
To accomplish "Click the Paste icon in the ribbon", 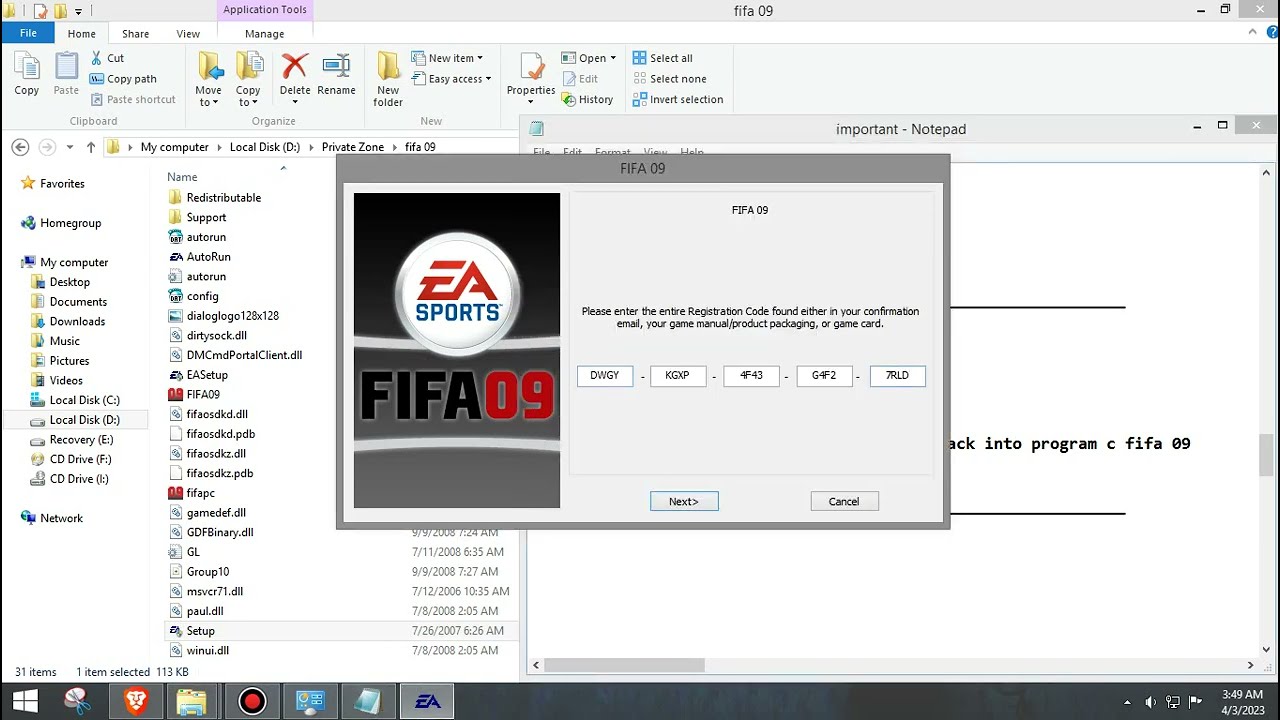I will pyautogui.click(x=66, y=74).
